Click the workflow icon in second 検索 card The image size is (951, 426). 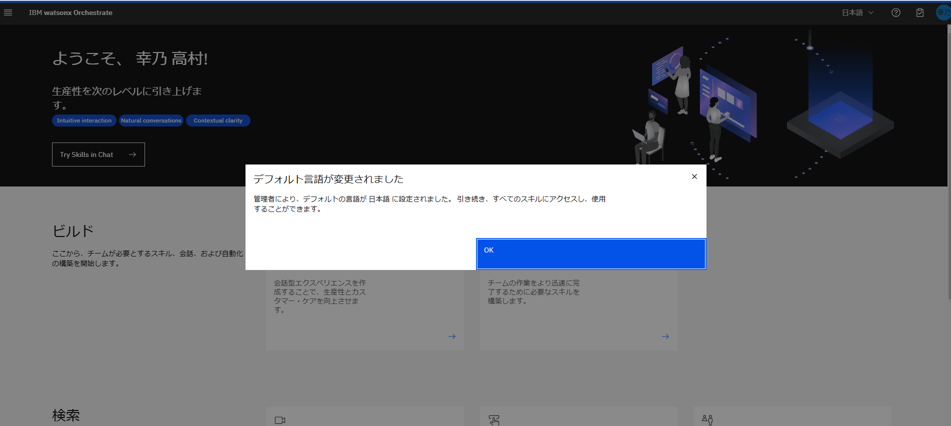pos(494,420)
